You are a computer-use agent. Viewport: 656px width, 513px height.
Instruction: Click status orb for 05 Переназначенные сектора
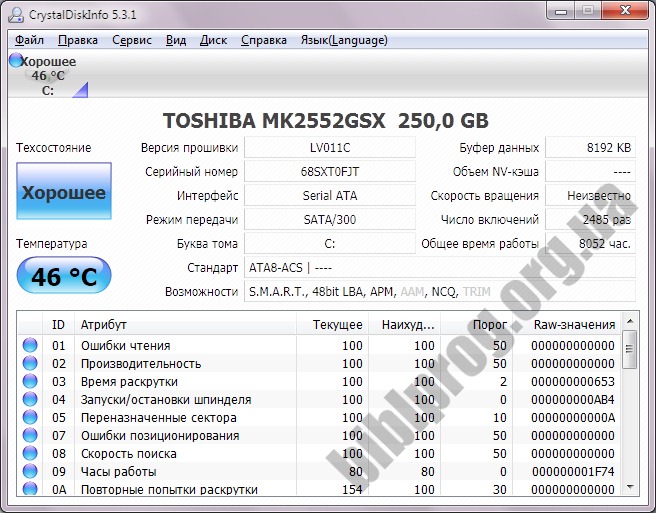[30, 417]
